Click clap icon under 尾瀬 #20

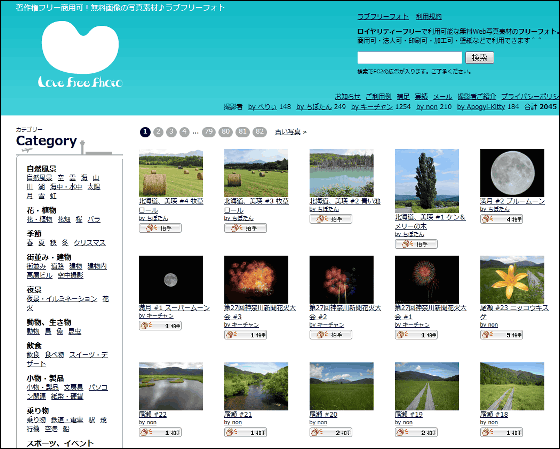pos(331,432)
